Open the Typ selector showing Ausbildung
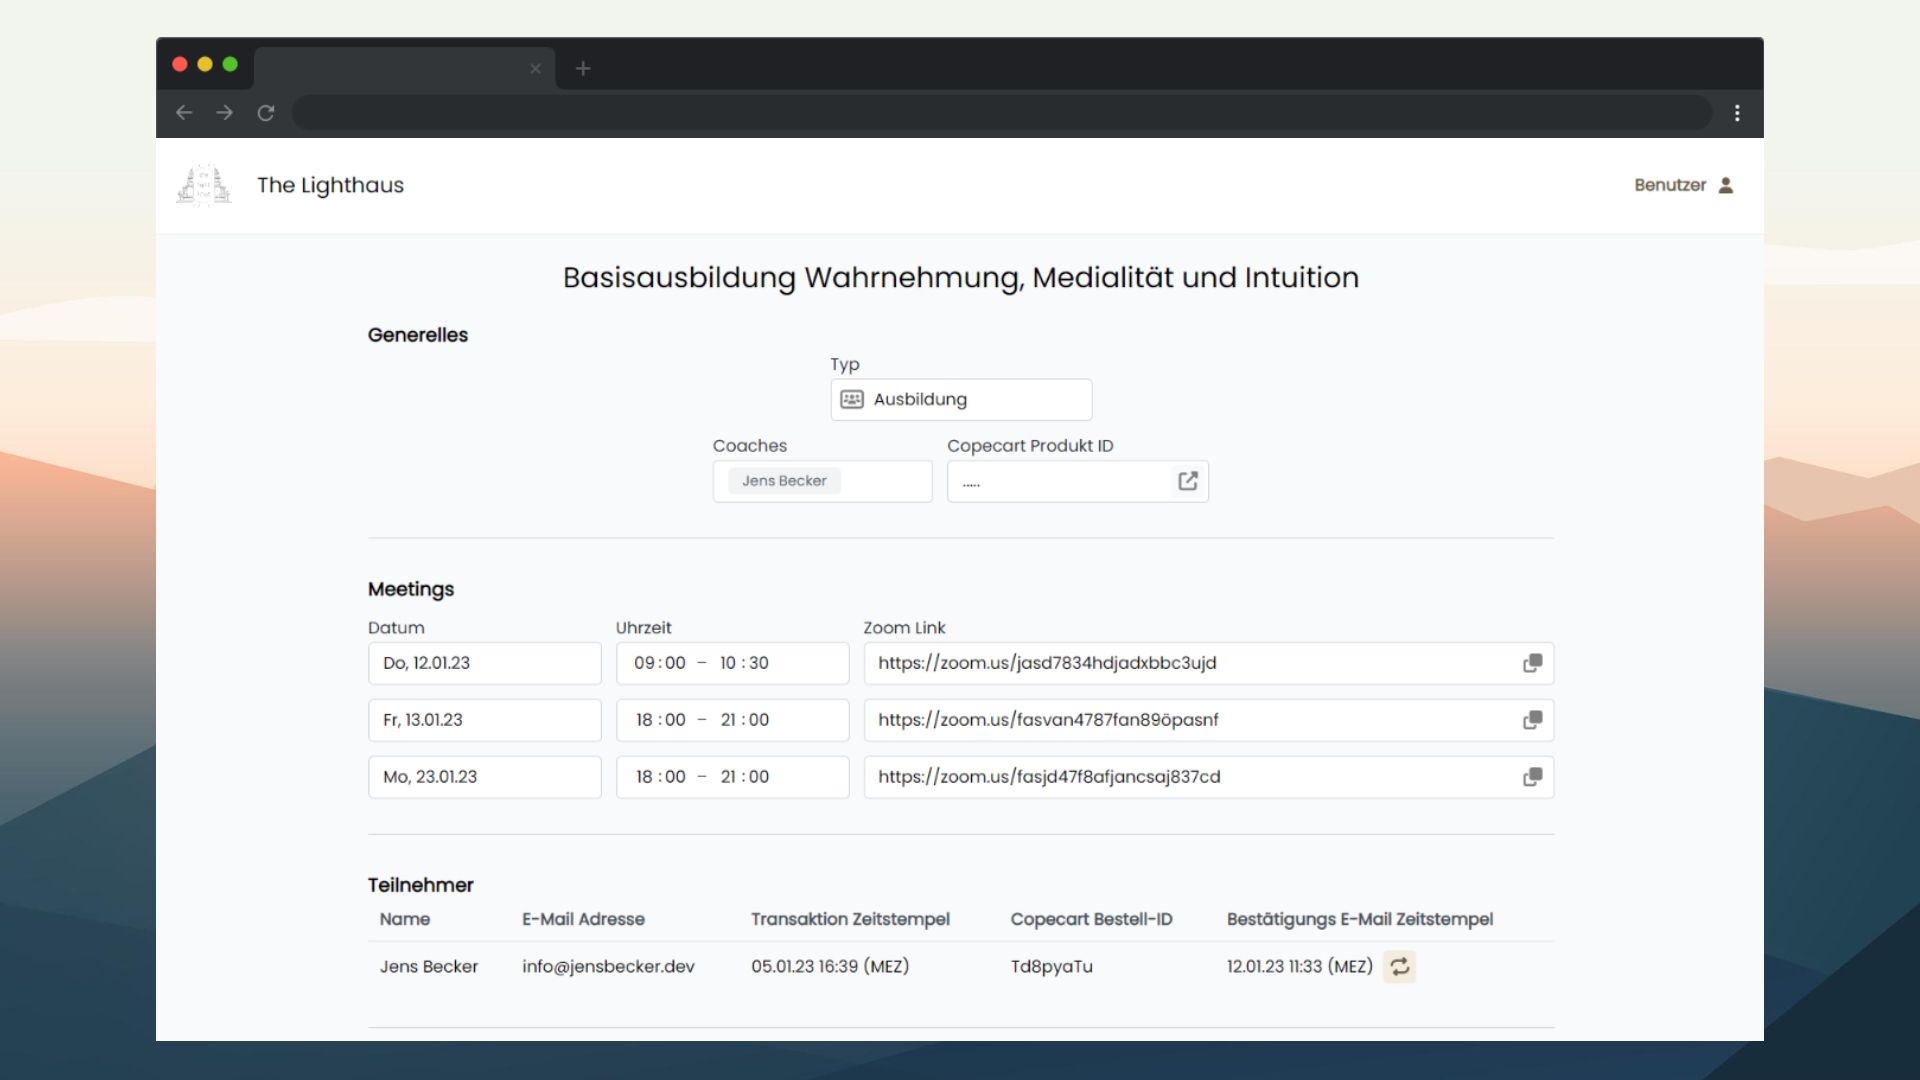Image resolution: width=1920 pixels, height=1080 pixels. [x=960, y=399]
